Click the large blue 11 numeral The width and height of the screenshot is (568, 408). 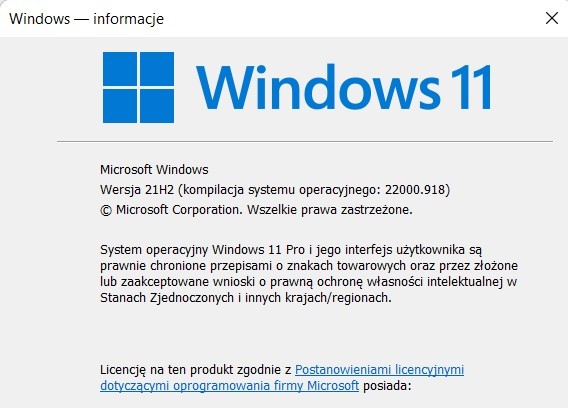point(471,87)
